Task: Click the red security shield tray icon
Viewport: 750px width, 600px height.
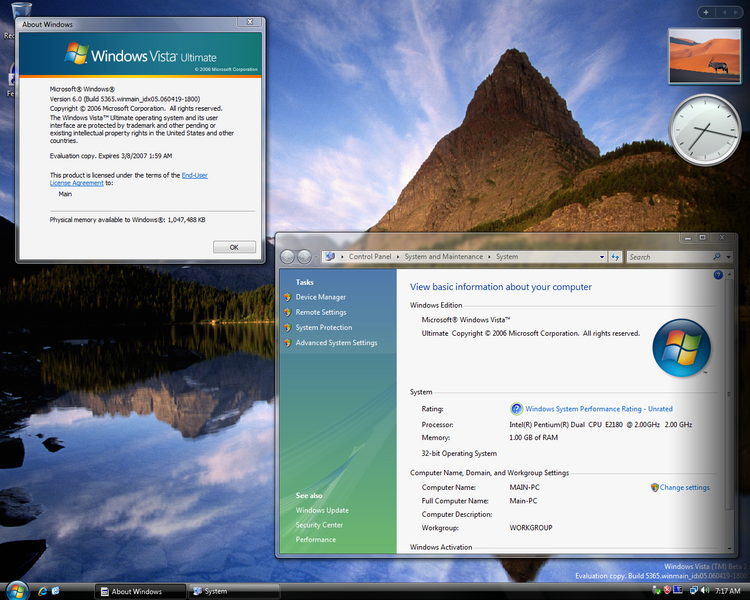Action: tap(667, 590)
